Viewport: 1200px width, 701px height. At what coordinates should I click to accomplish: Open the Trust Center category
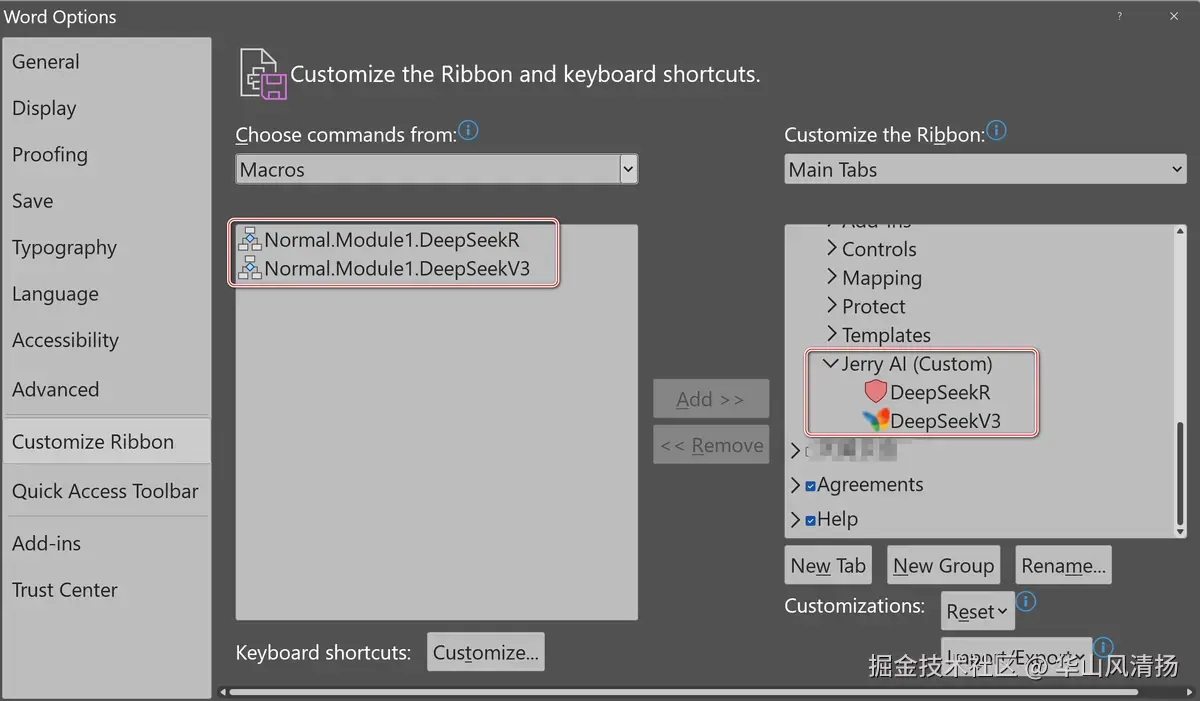tap(106, 590)
